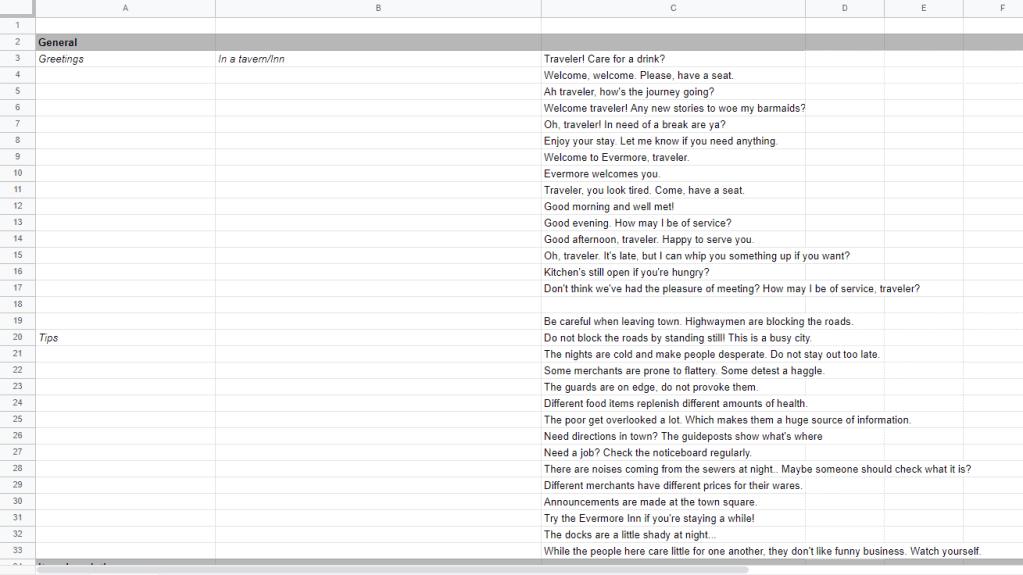Image resolution: width=1023 pixels, height=575 pixels.
Task: Click the 'Tips' cell in column A
Action: click(125, 338)
